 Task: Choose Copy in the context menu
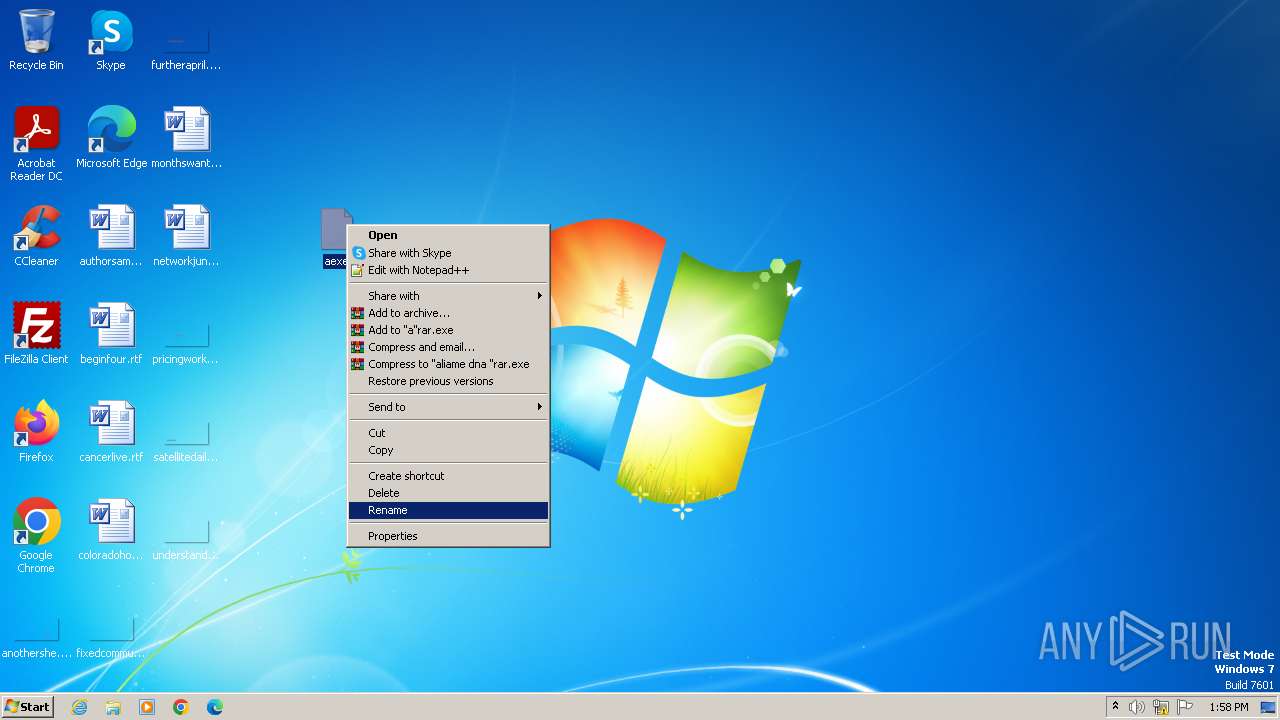(448, 450)
